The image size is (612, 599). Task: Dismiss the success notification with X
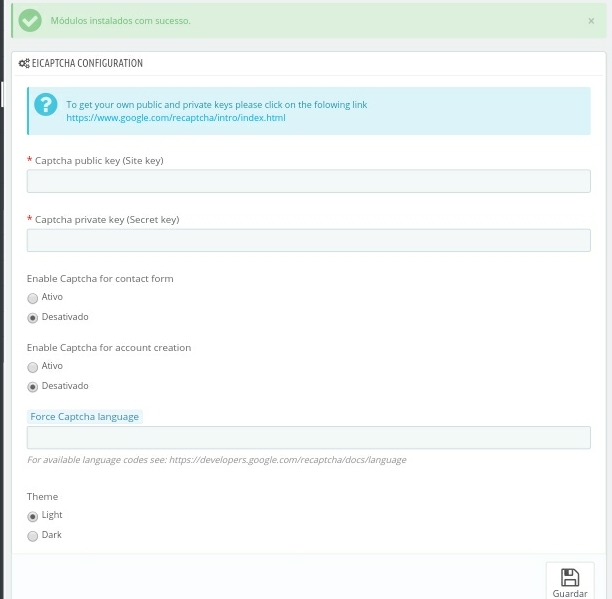tap(591, 21)
